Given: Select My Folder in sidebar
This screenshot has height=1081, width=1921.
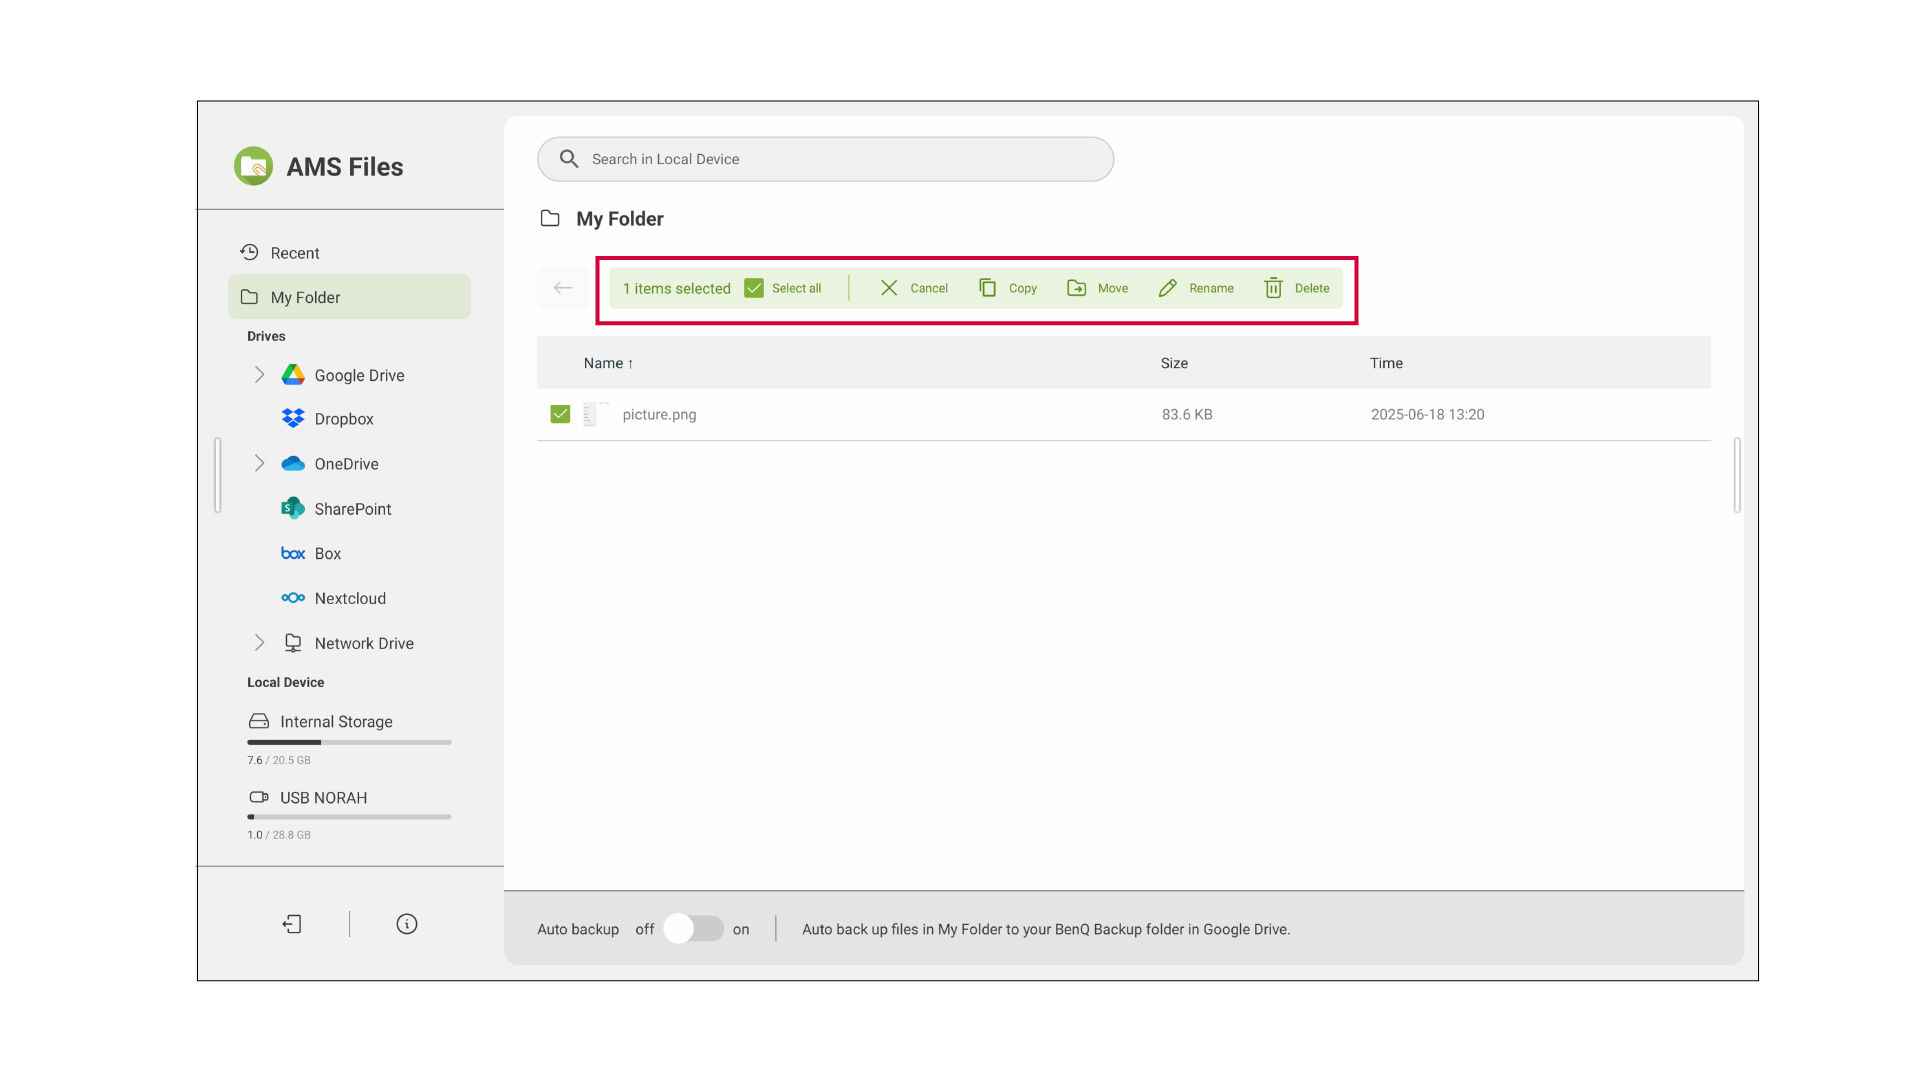Looking at the screenshot, I should tap(305, 298).
